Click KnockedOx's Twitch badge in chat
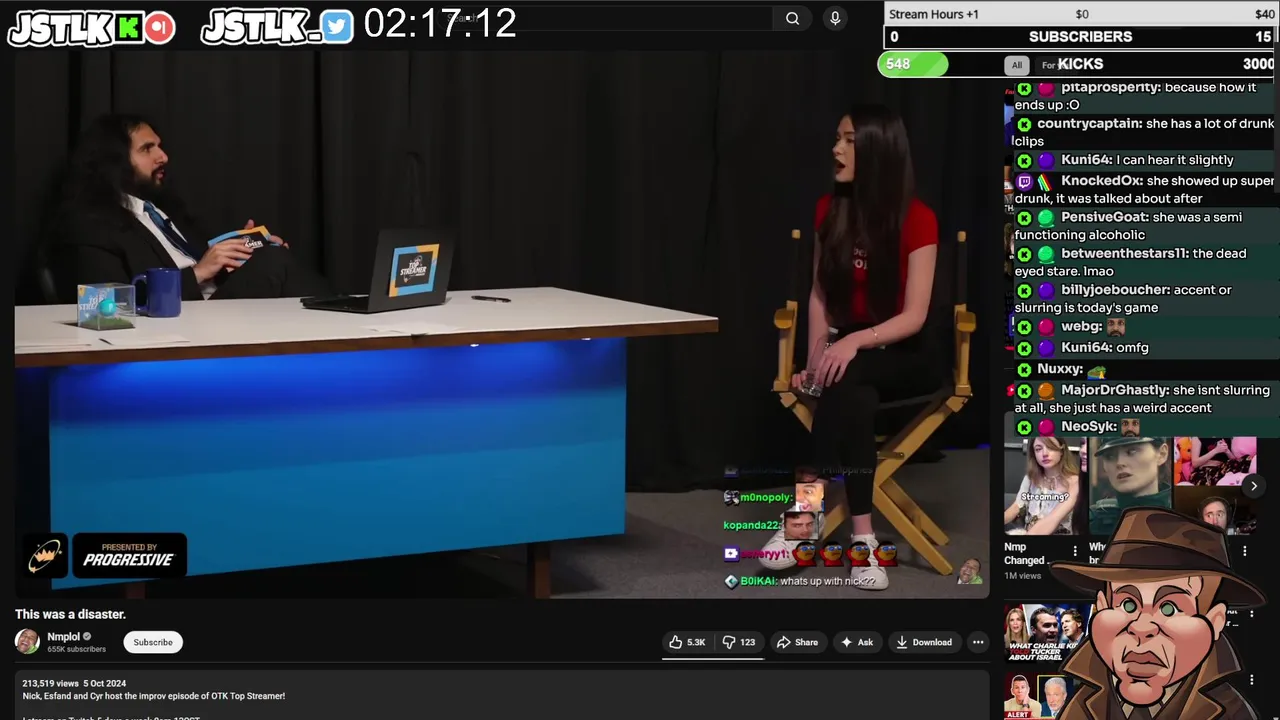The image size is (1280, 720). [1024, 182]
